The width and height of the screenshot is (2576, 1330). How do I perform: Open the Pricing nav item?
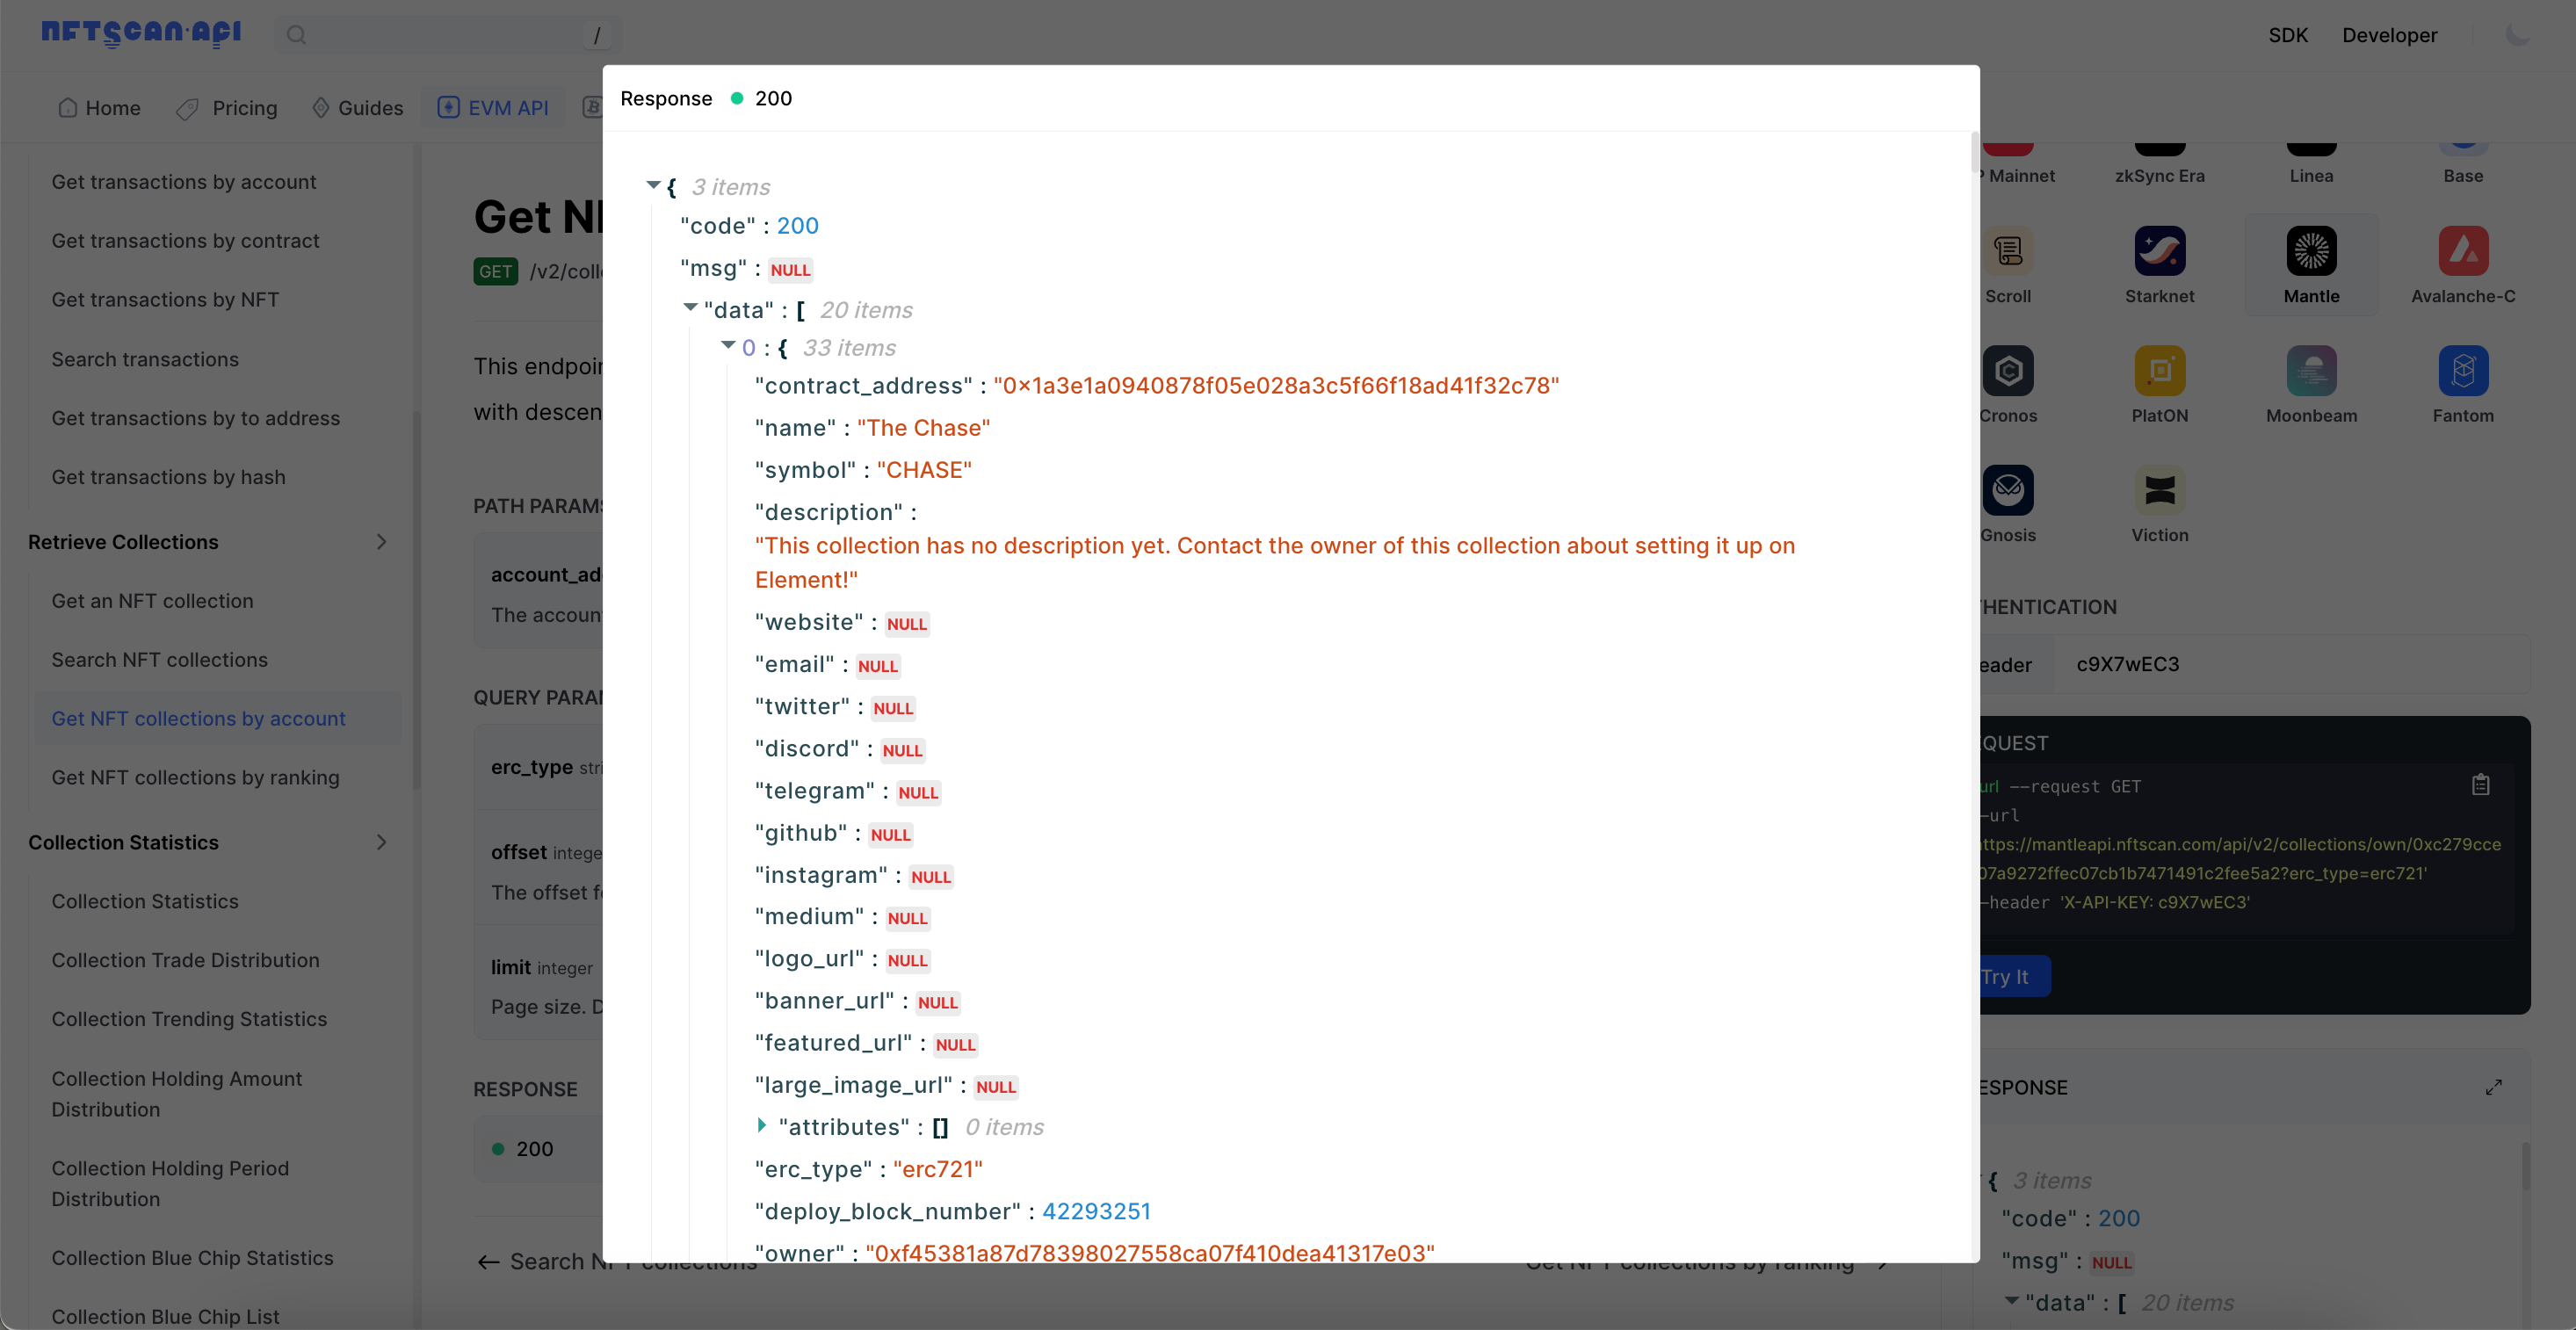coord(226,108)
